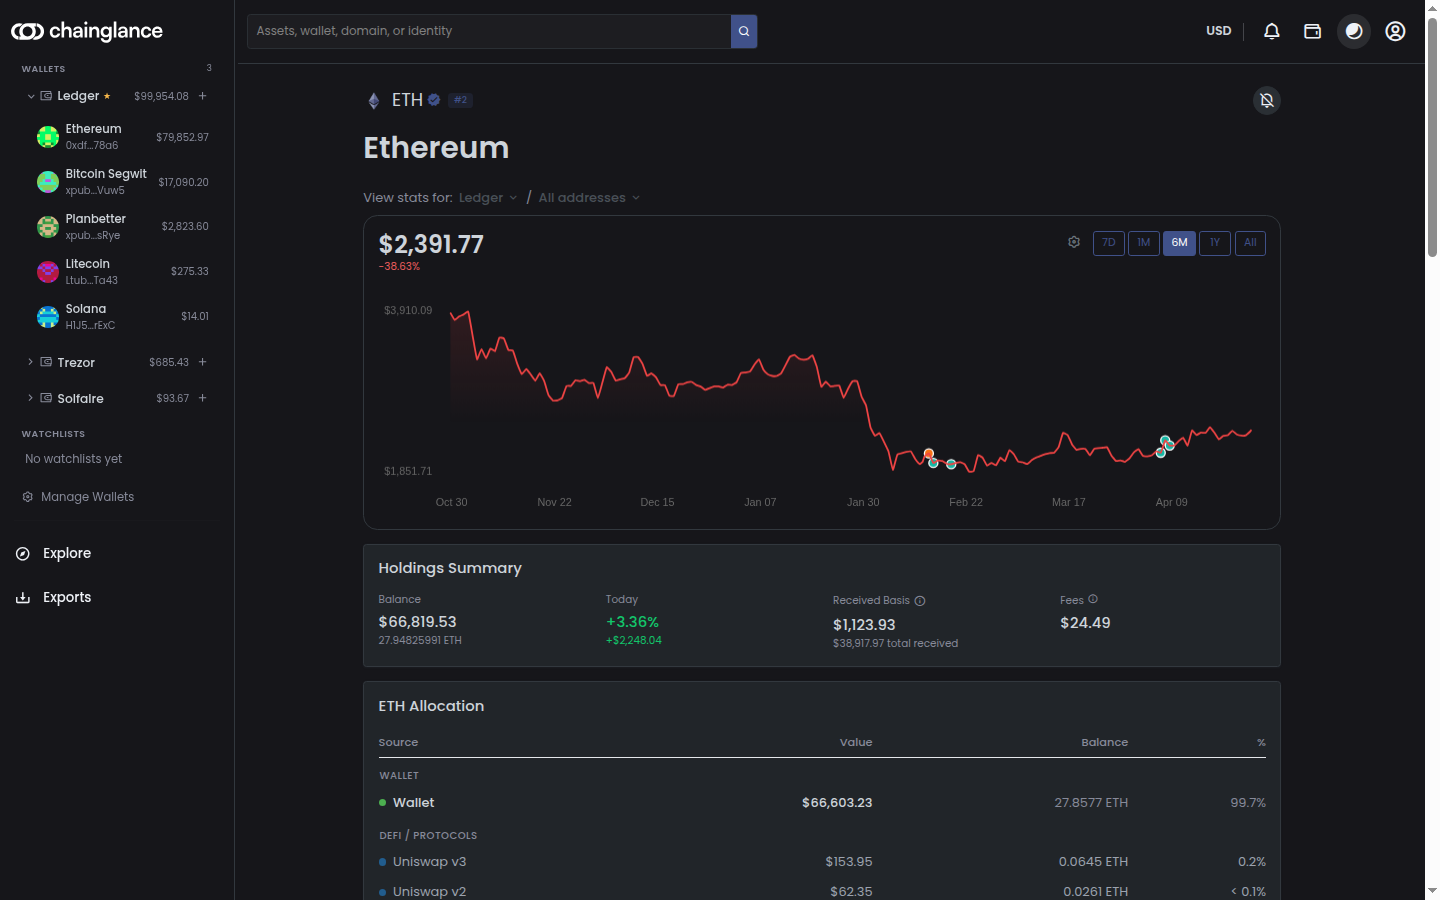Open the Exports page

pyautogui.click(x=67, y=597)
